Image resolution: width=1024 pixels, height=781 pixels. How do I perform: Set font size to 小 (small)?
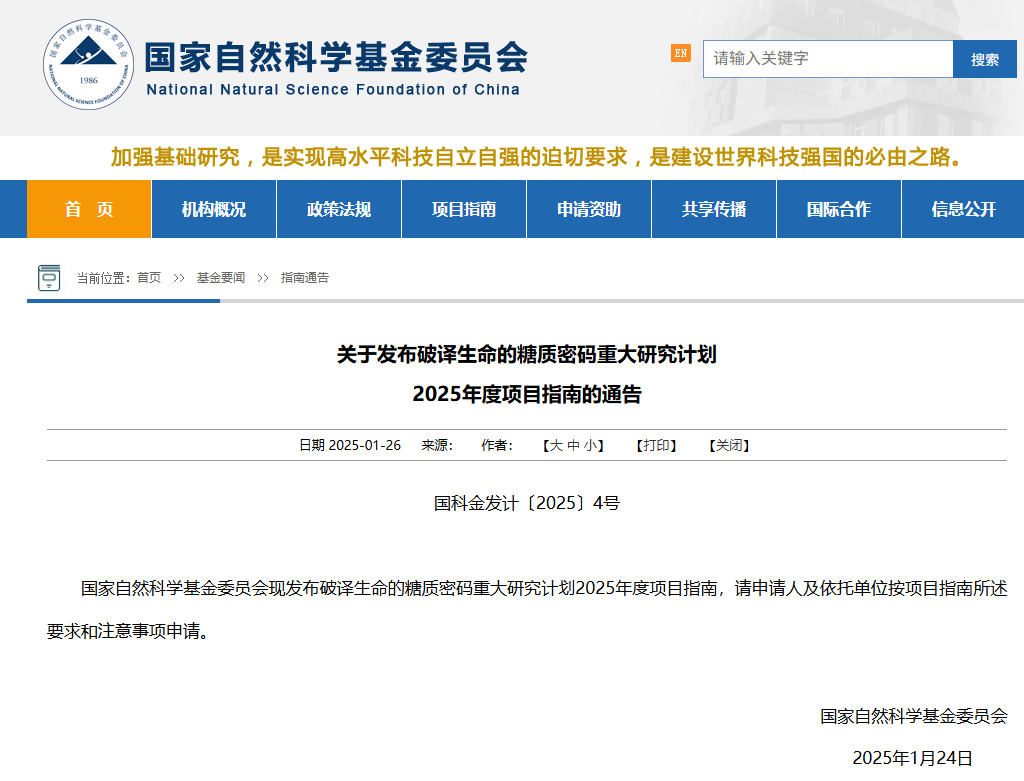tap(590, 445)
